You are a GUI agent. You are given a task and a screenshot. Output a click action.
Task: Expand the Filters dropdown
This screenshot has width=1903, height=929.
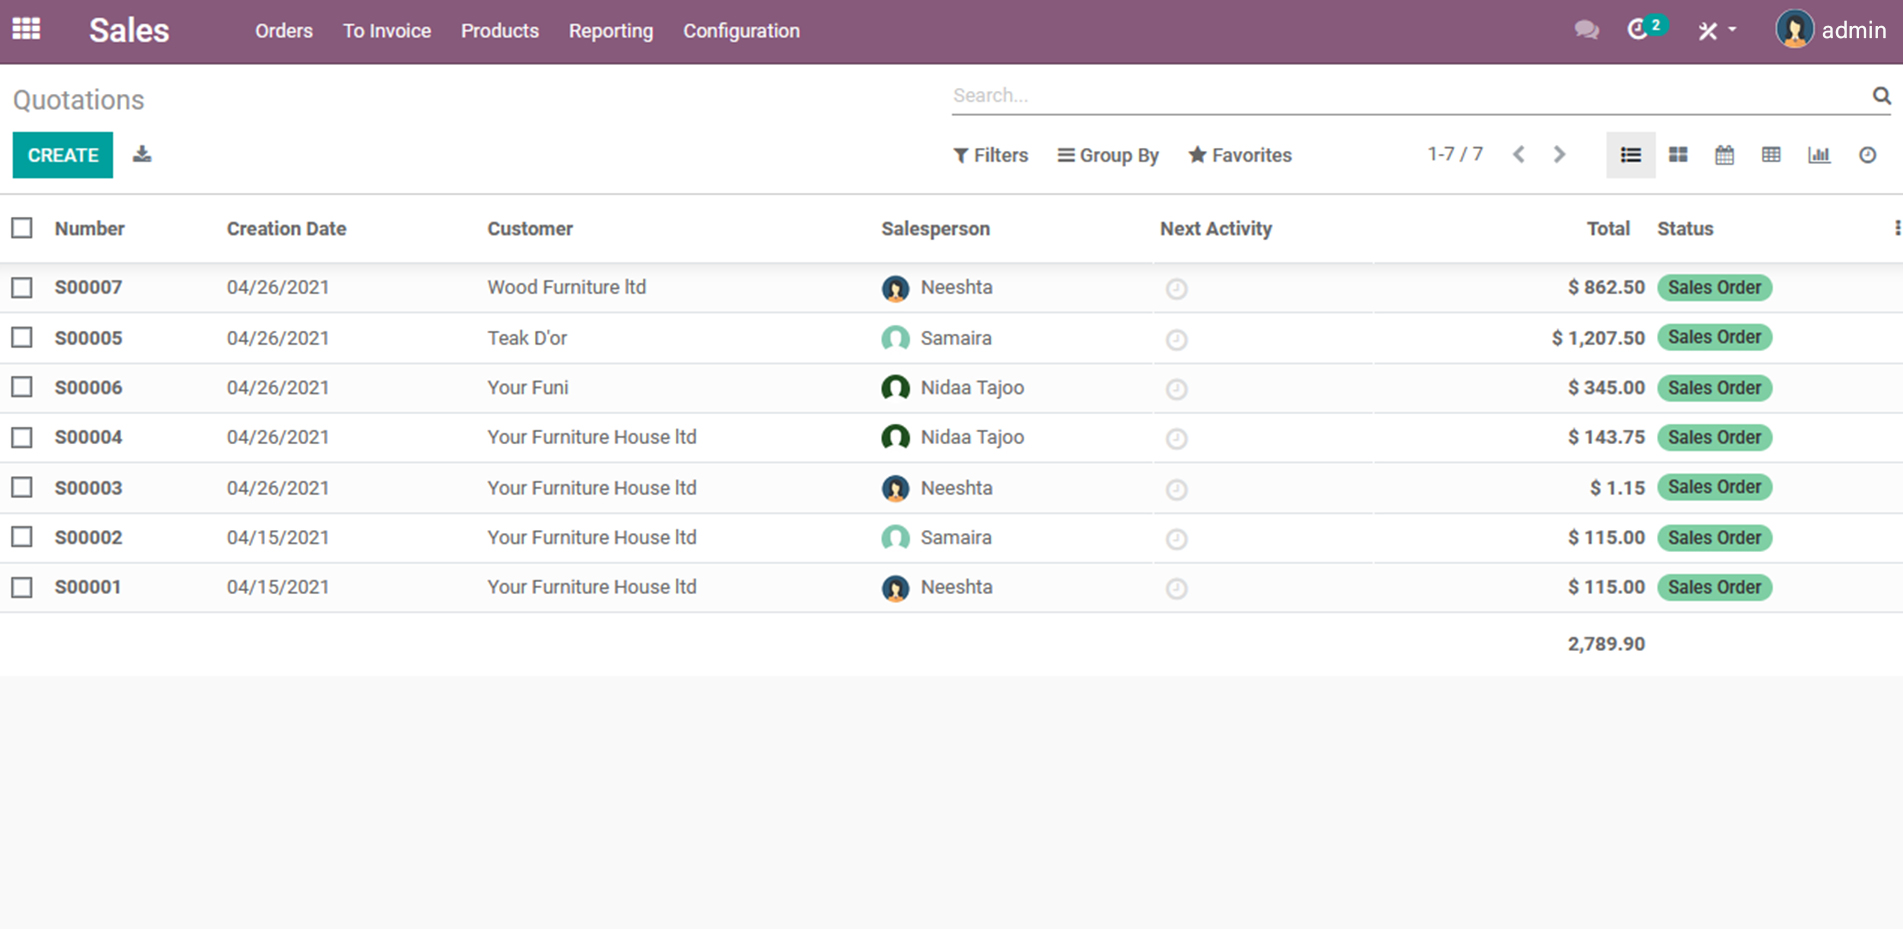(990, 155)
